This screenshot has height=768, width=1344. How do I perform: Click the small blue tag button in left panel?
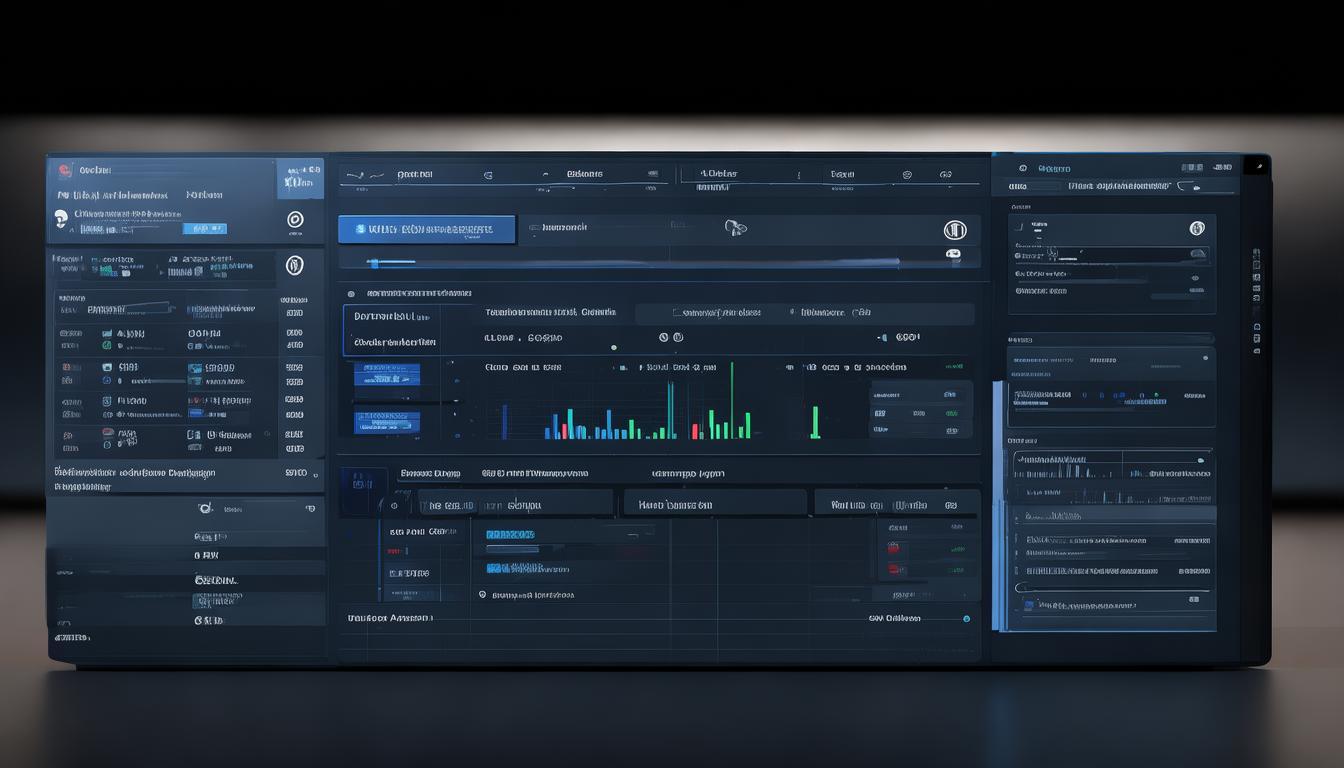click(x=205, y=229)
